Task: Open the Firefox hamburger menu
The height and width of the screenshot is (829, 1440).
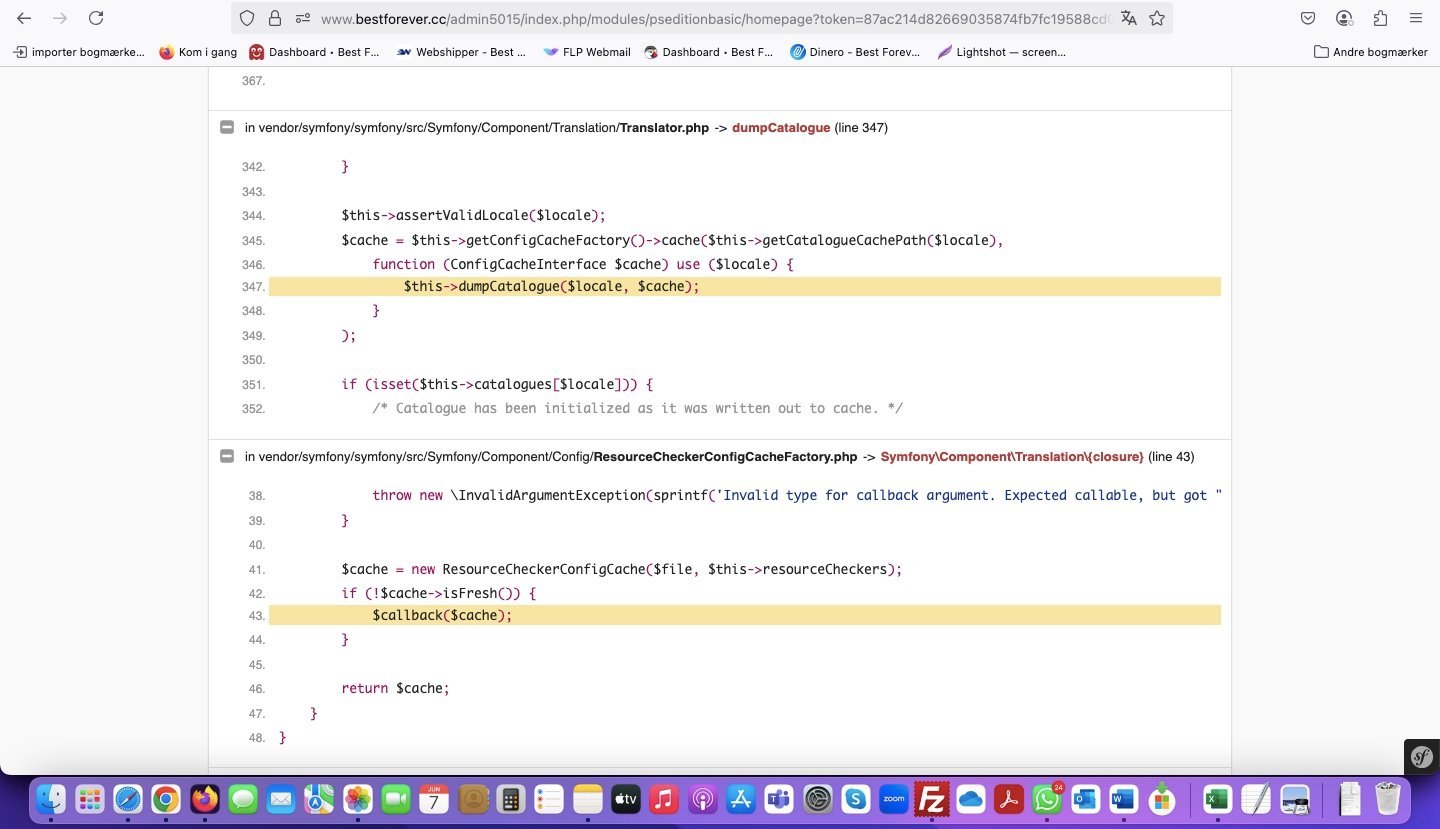Action: (x=1416, y=18)
